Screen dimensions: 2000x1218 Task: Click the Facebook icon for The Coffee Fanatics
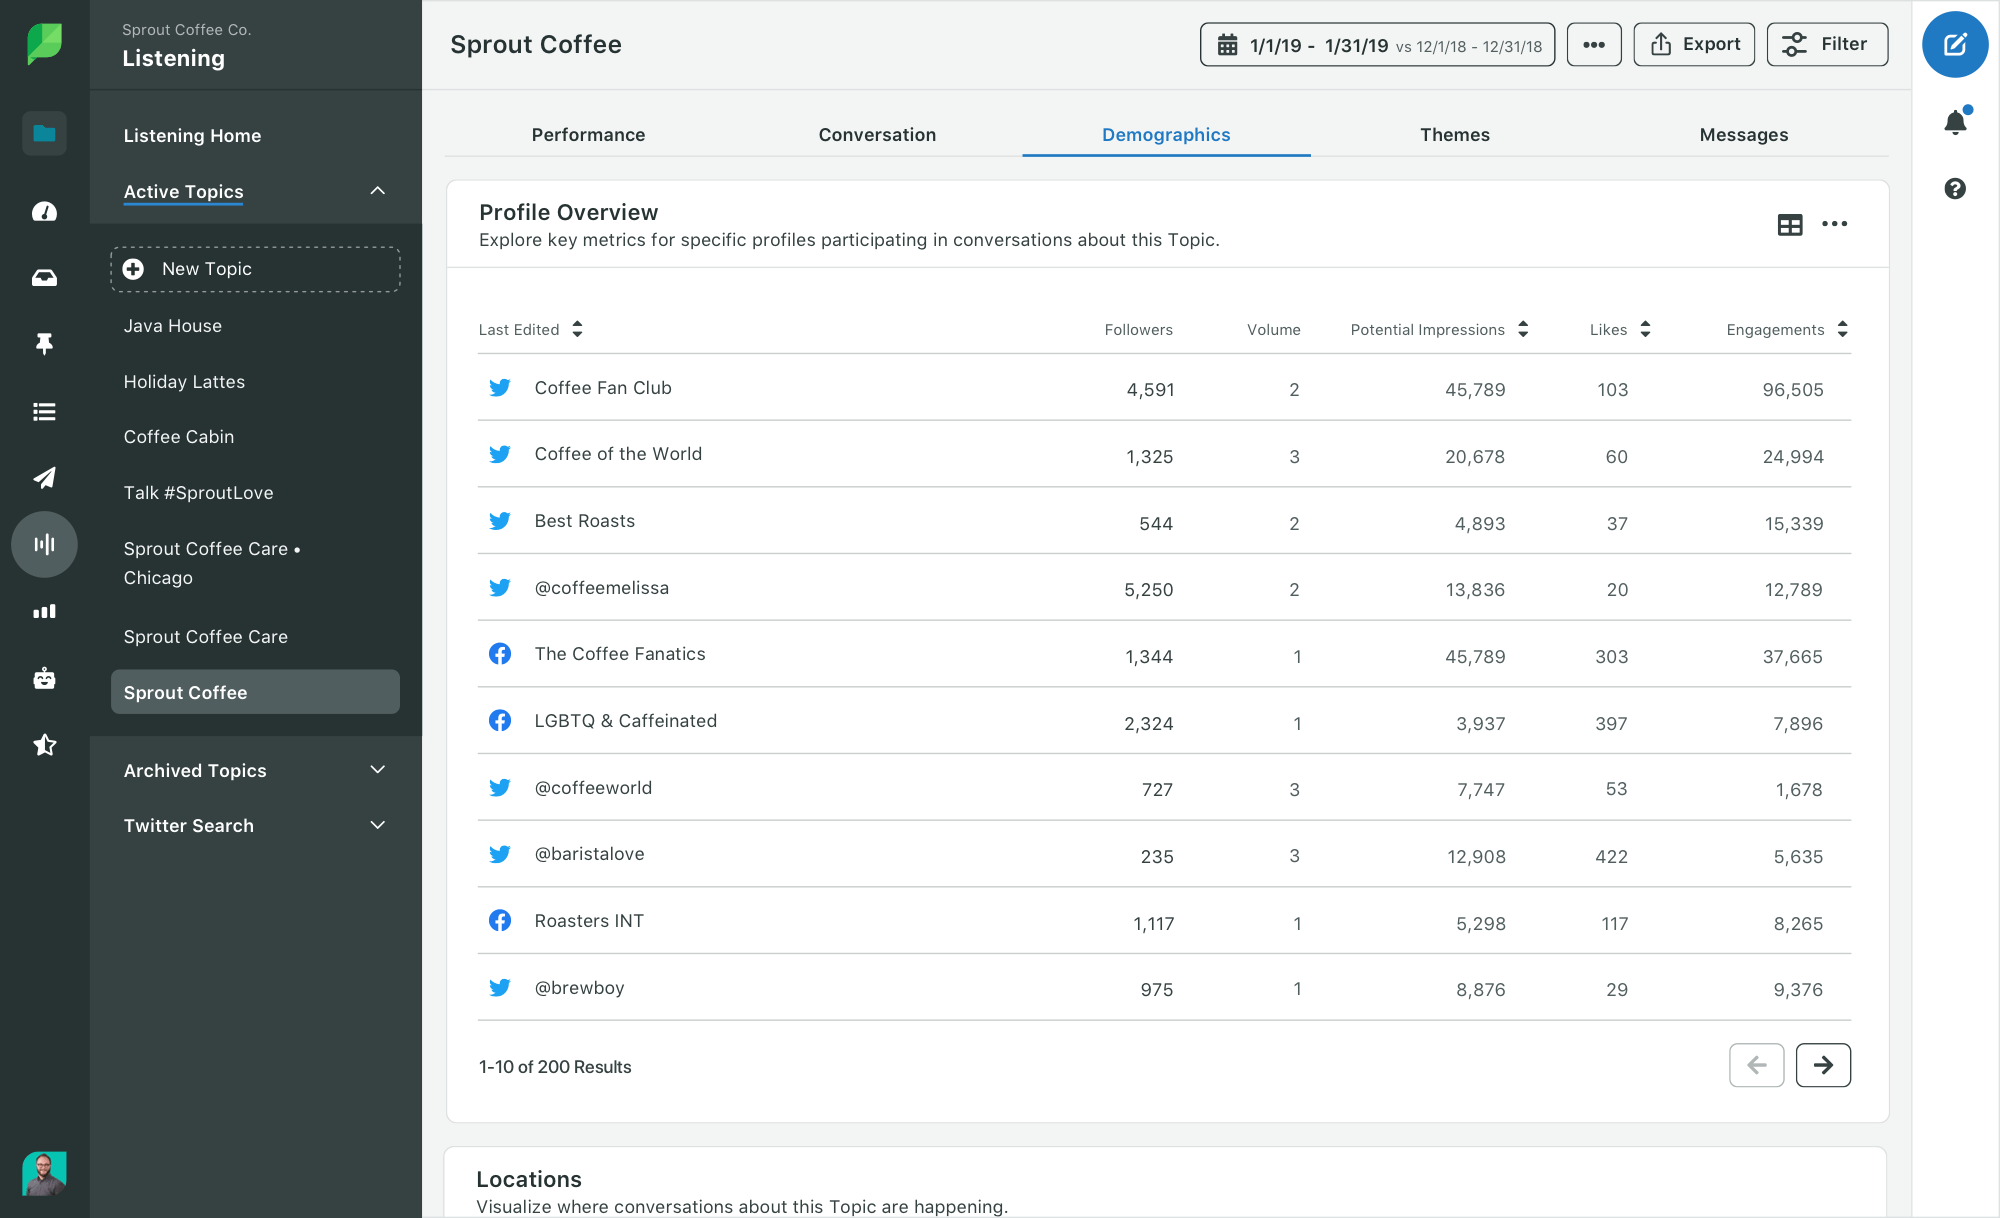click(x=500, y=654)
